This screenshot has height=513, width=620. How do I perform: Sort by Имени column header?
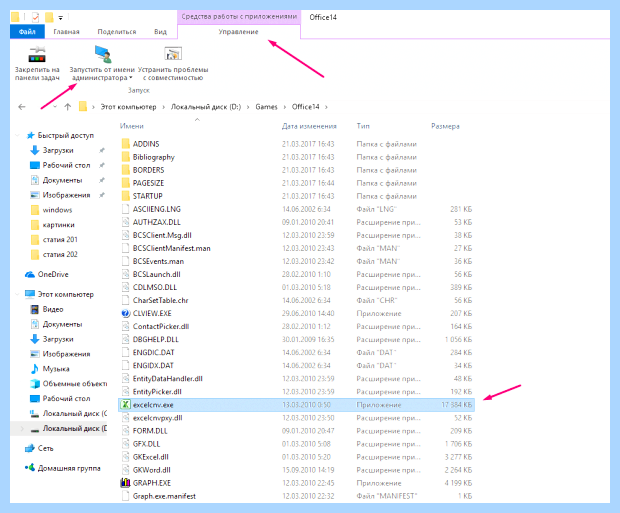click(132, 126)
